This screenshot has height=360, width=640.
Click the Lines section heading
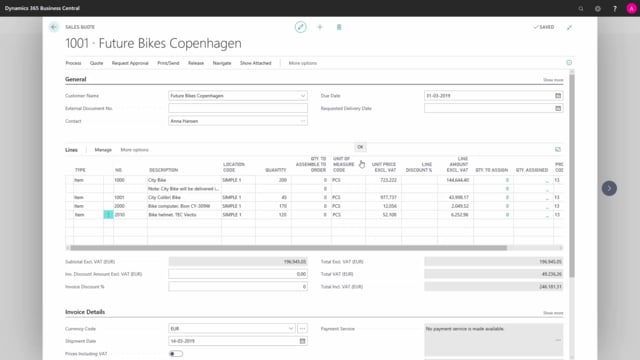click(71, 150)
